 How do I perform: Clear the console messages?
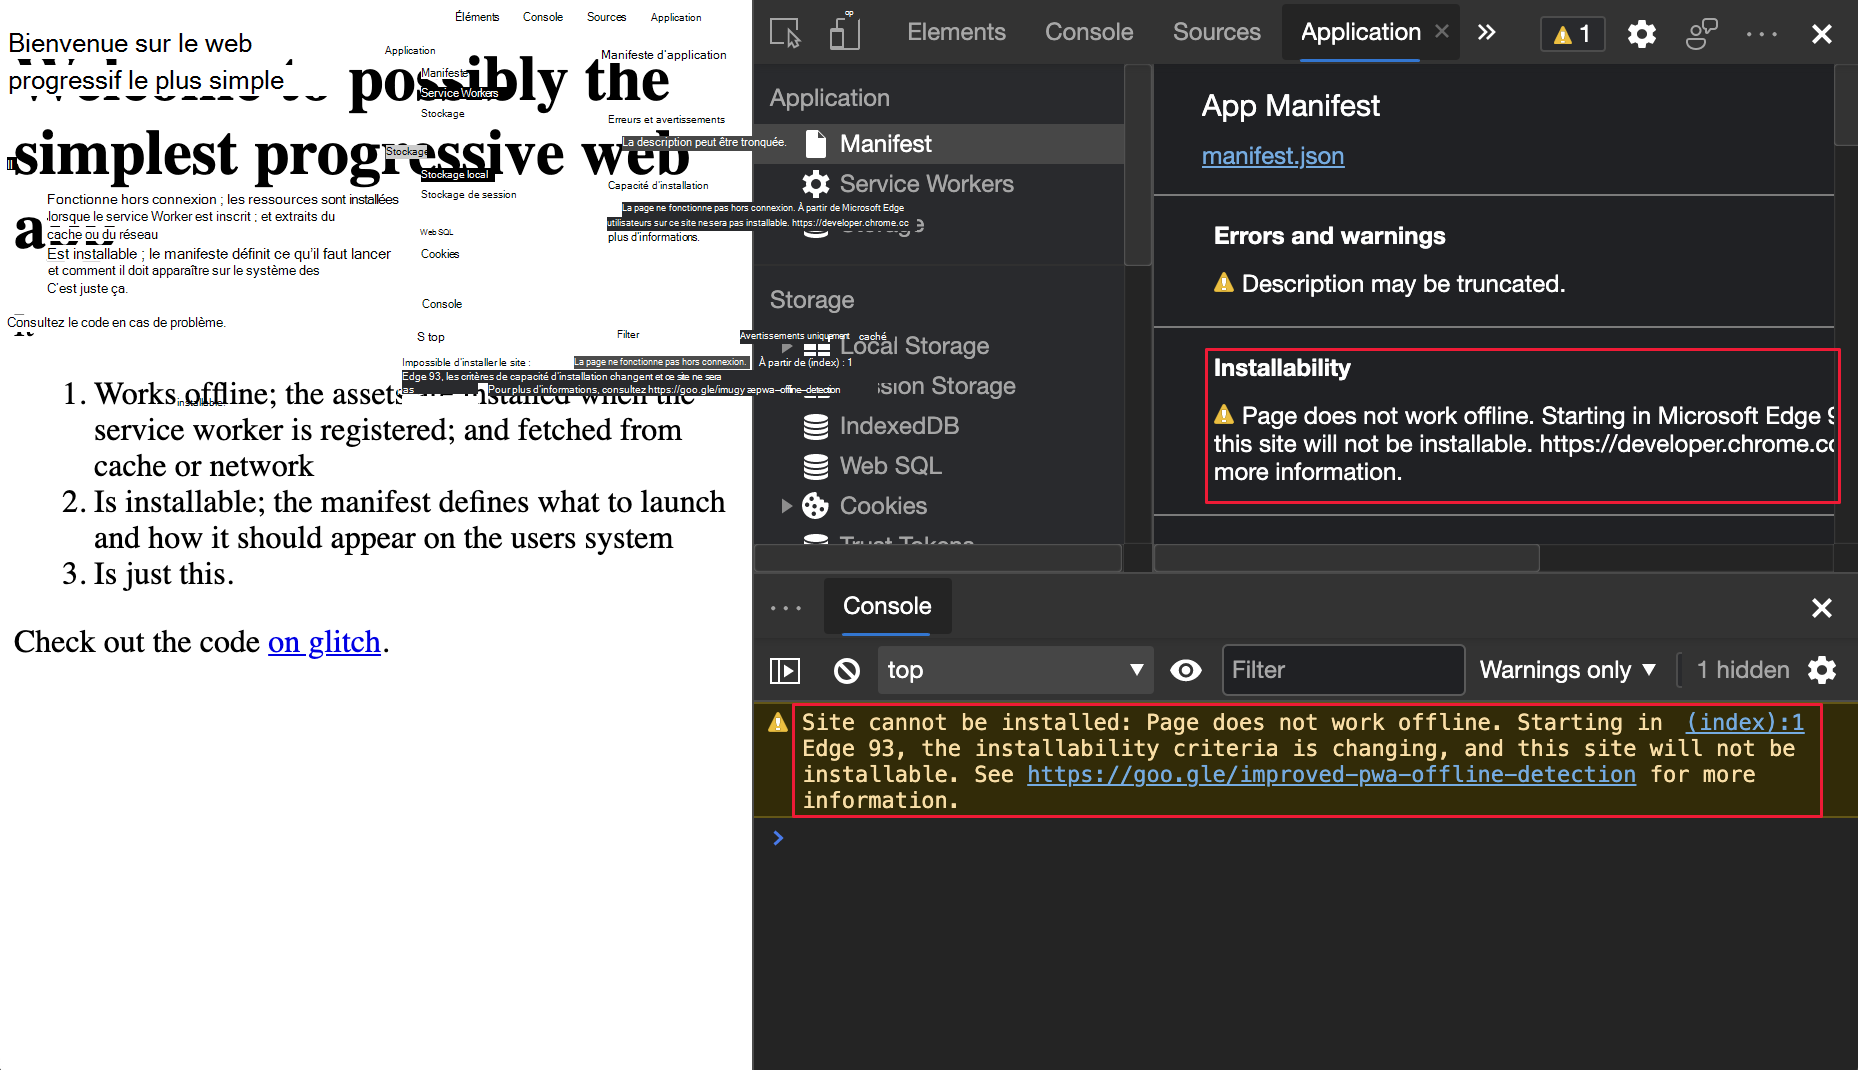pyautogui.click(x=846, y=670)
